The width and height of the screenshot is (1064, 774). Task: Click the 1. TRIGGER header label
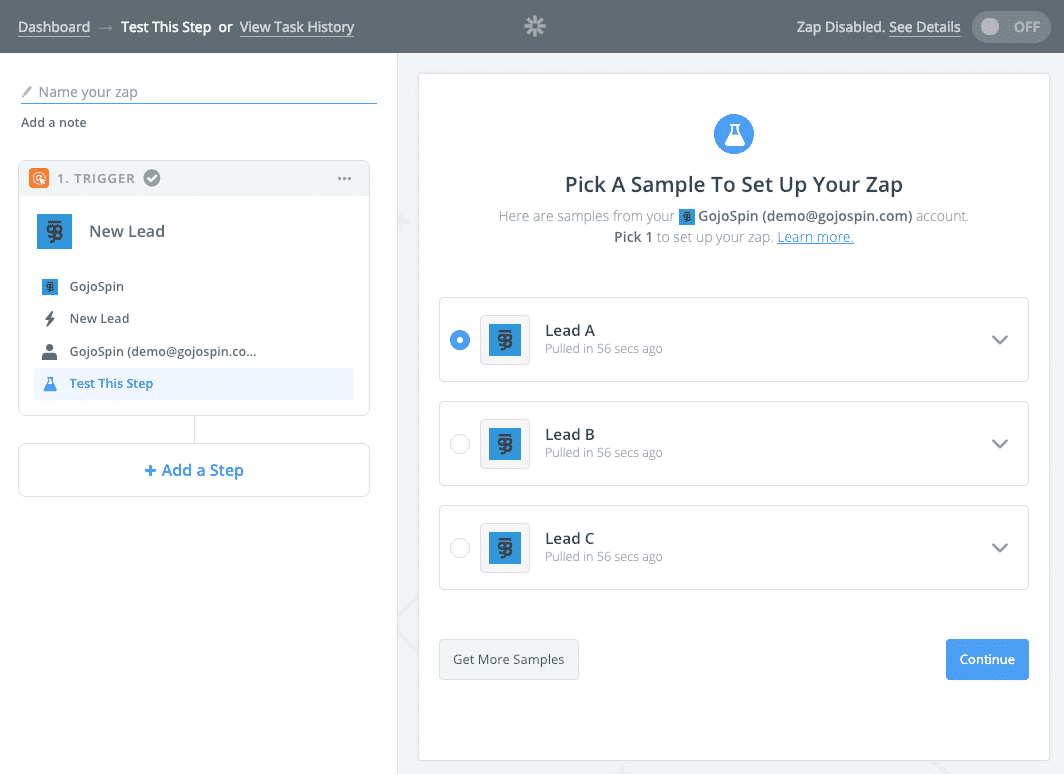pos(96,178)
